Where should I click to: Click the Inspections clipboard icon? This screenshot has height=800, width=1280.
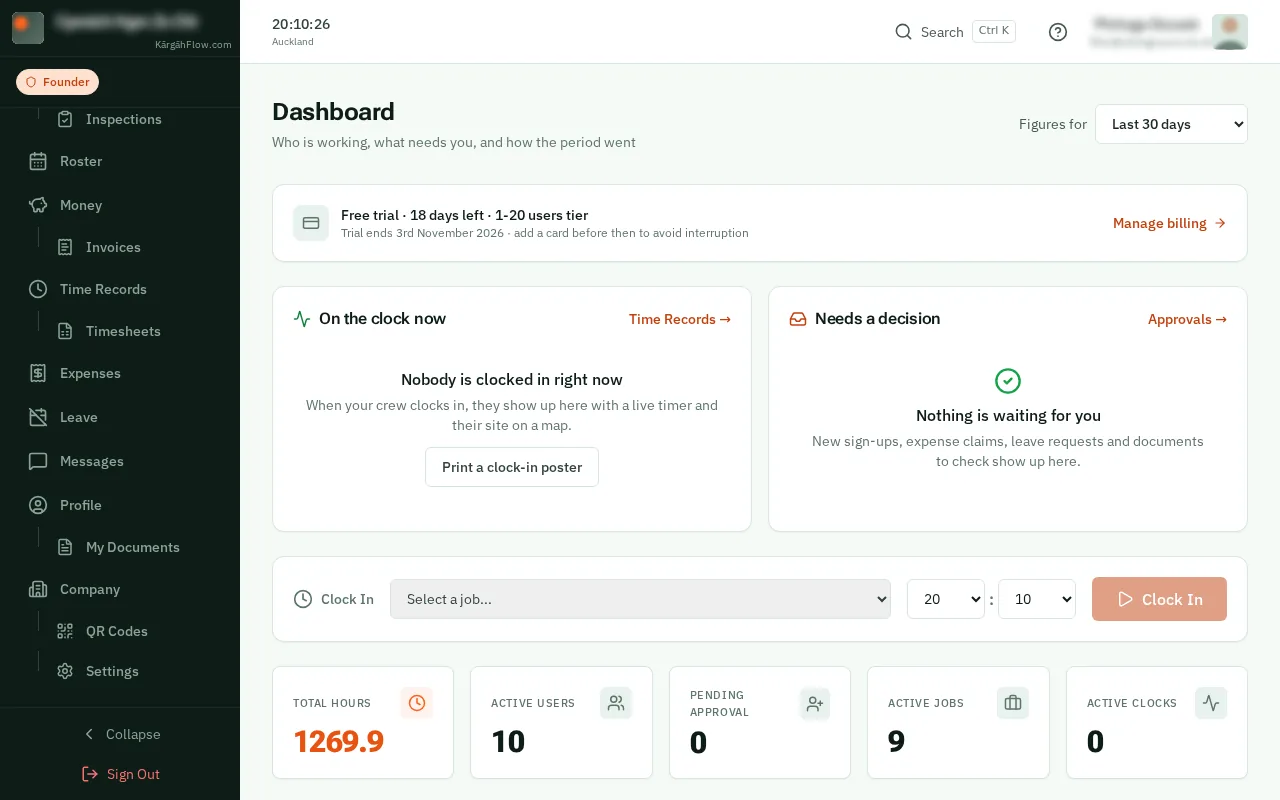[x=65, y=119]
